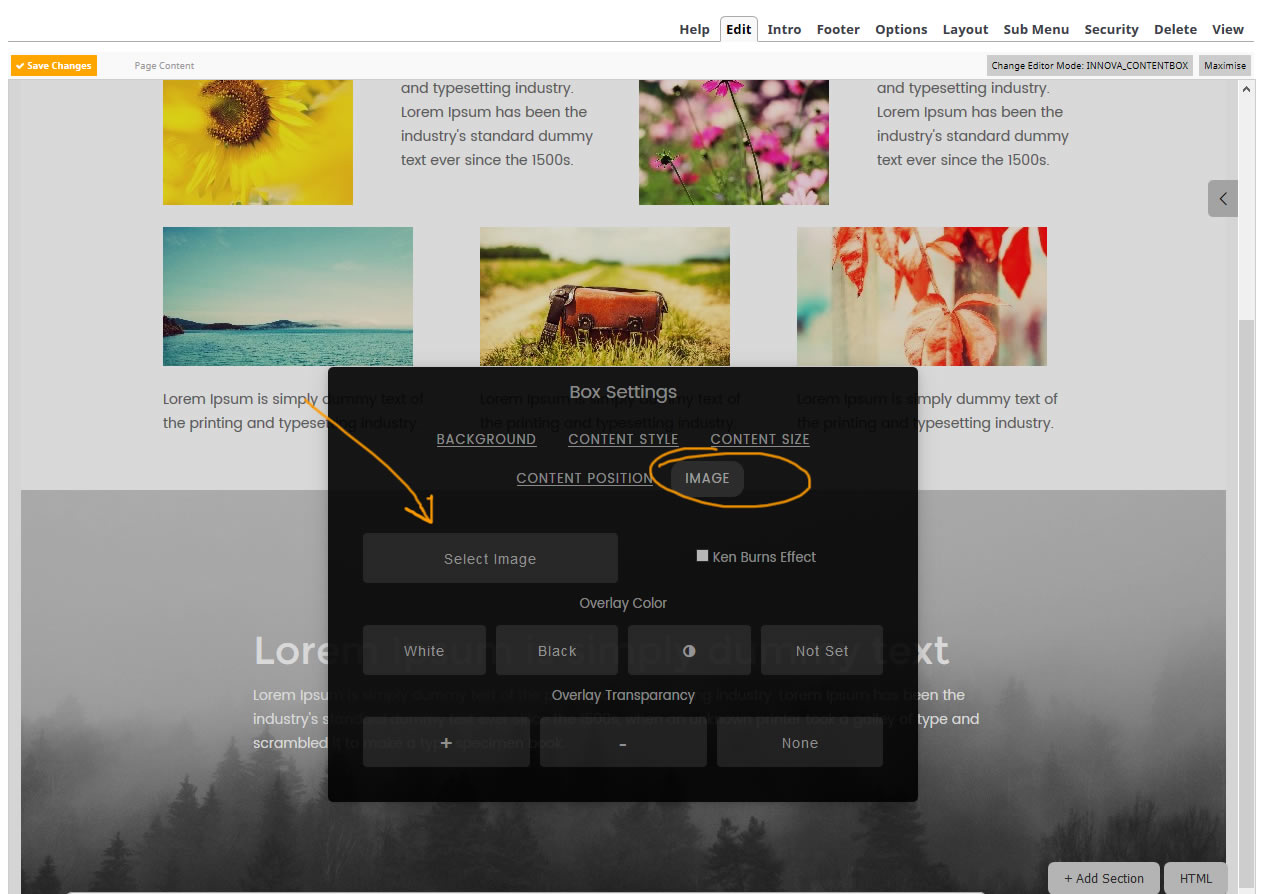Image resolution: width=1262 pixels, height=894 pixels.
Task: Click the Overlay Color label
Action: (x=623, y=603)
